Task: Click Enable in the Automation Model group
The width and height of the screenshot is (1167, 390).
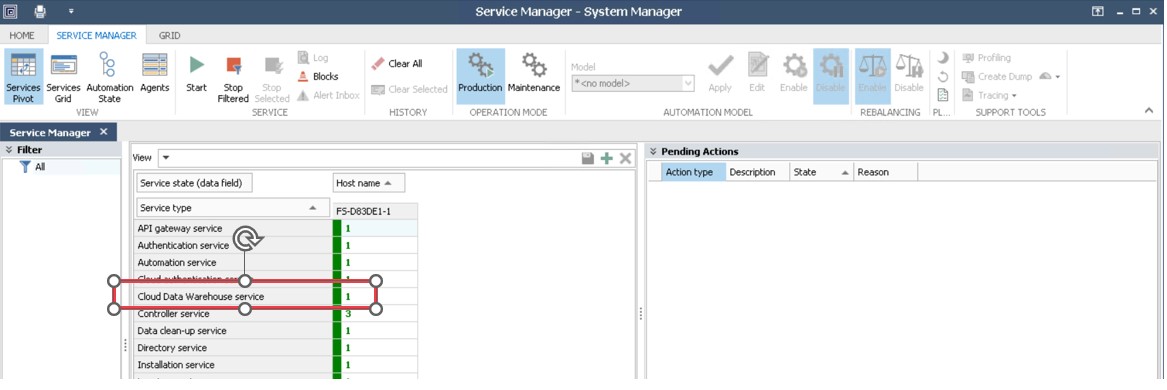Action: [793, 73]
